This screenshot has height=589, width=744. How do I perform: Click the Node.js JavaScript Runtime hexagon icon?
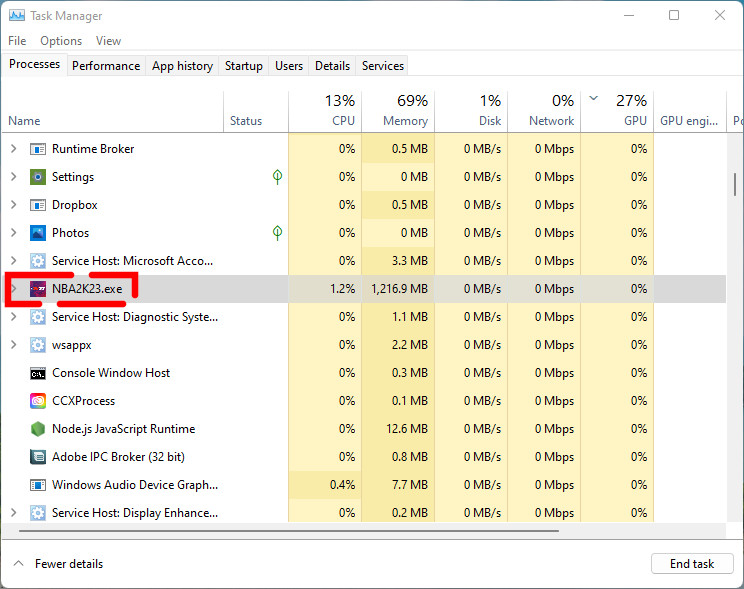[38, 429]
